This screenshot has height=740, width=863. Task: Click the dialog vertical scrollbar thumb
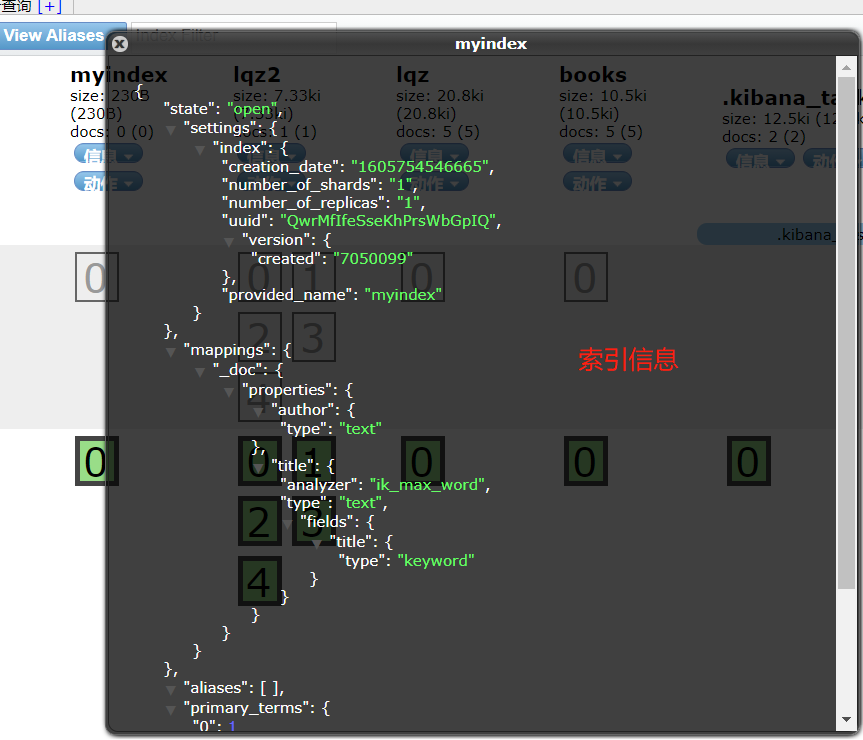[x=846, y=332]
